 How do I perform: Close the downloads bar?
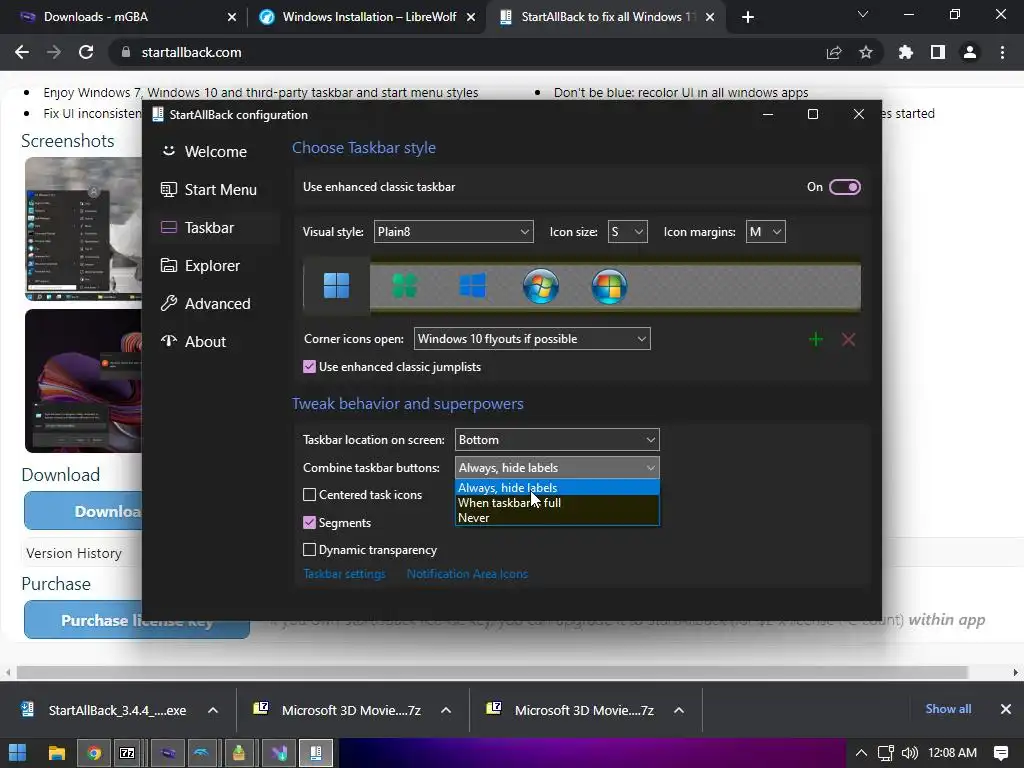[1006, 709]
